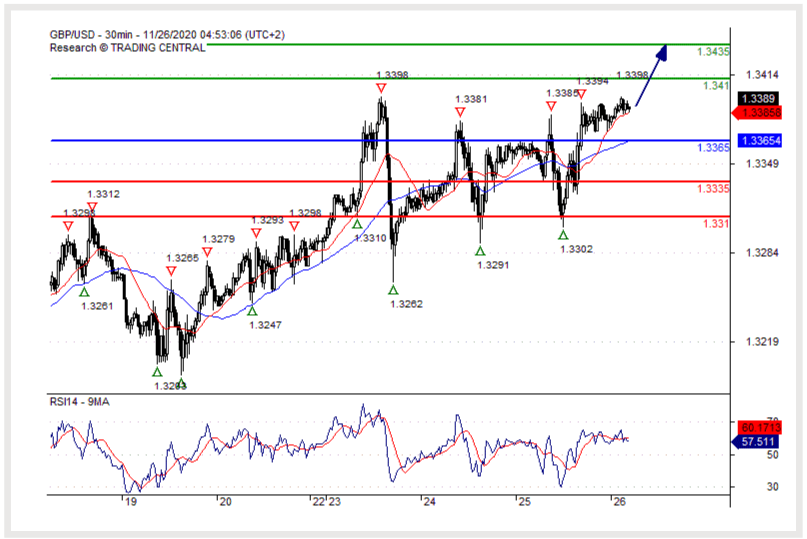The image size is (807, 539).
Task: Select the green 1.3435 resistance label
Action: coord(713,51)
